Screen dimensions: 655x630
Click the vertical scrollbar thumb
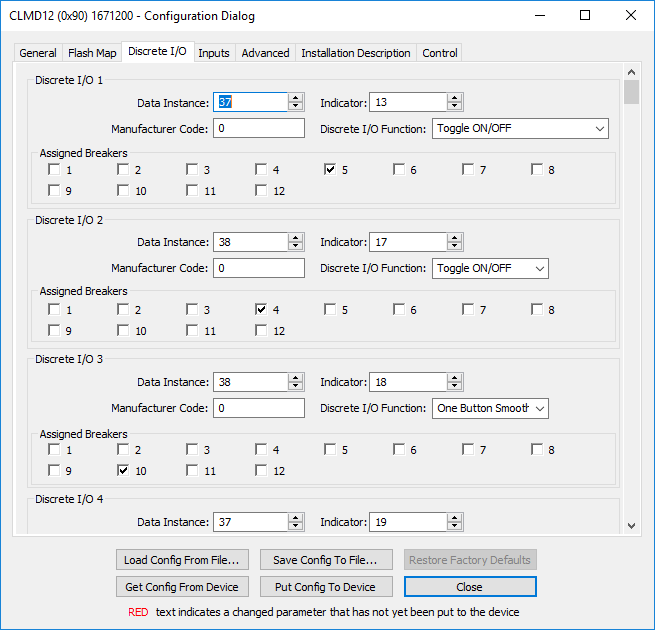(631, 93)
